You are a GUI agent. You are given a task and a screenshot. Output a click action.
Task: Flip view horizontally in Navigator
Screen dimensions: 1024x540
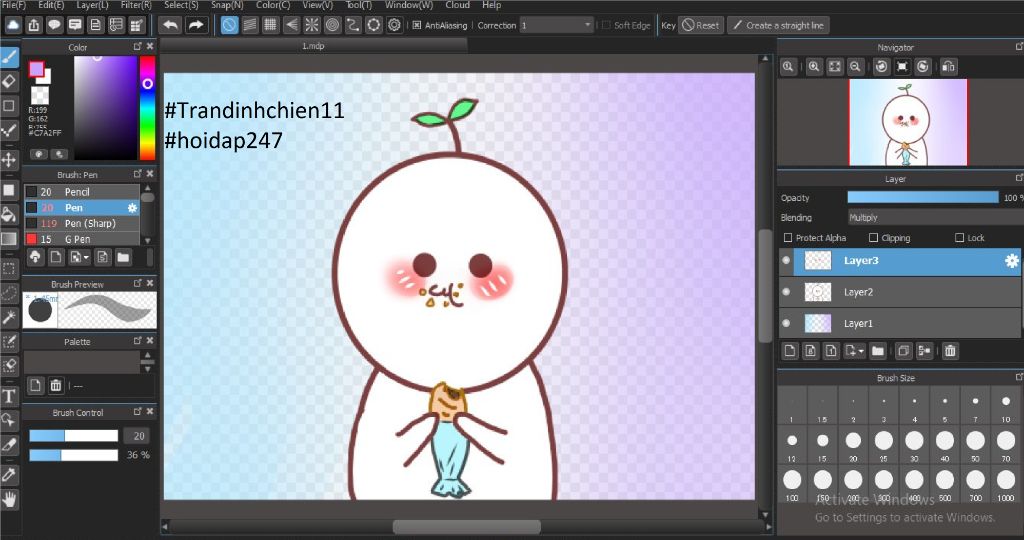[x=949, y=67]
